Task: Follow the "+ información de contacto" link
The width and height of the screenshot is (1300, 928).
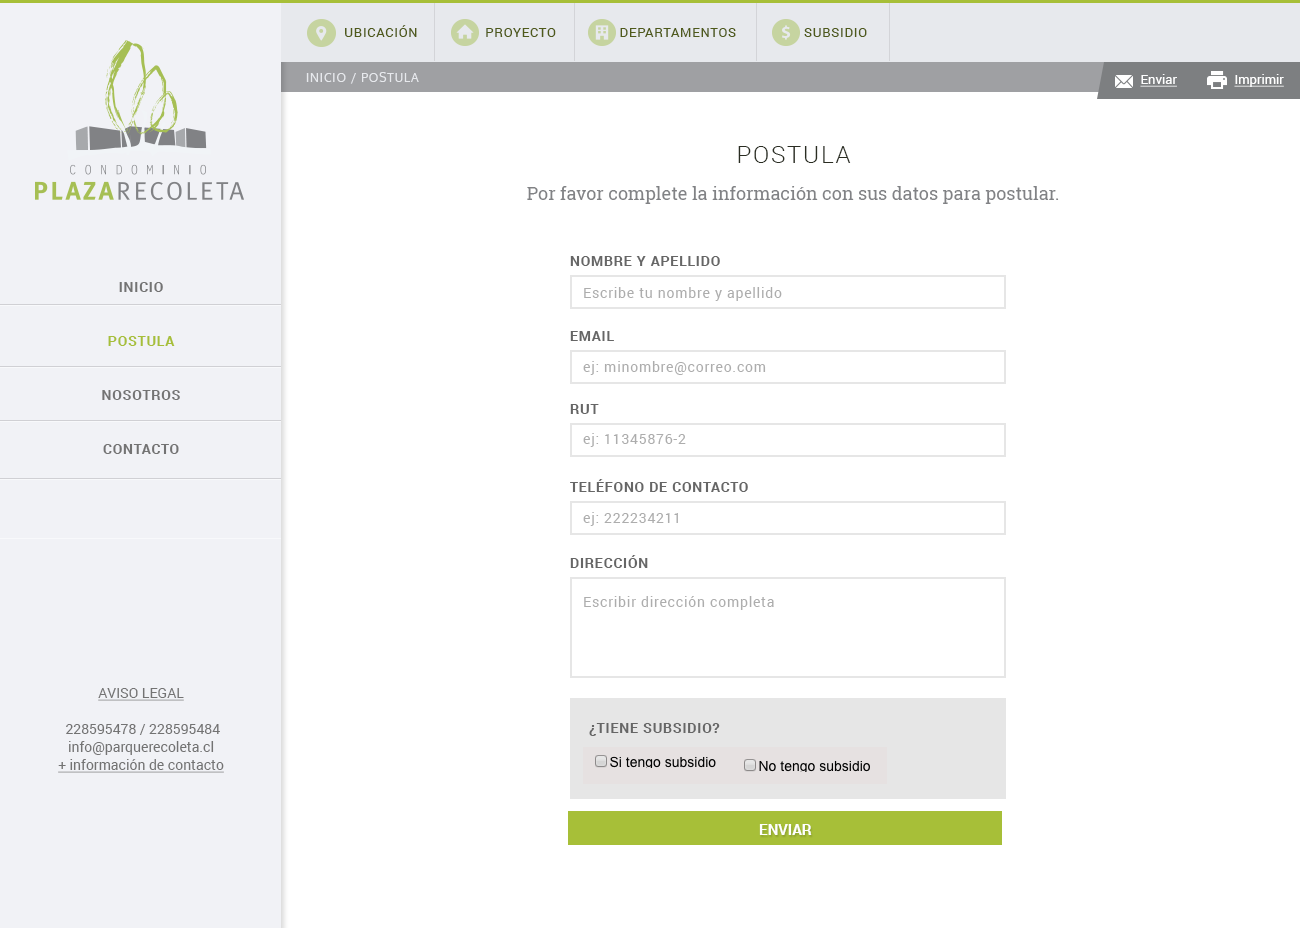Action: (141, 765)
